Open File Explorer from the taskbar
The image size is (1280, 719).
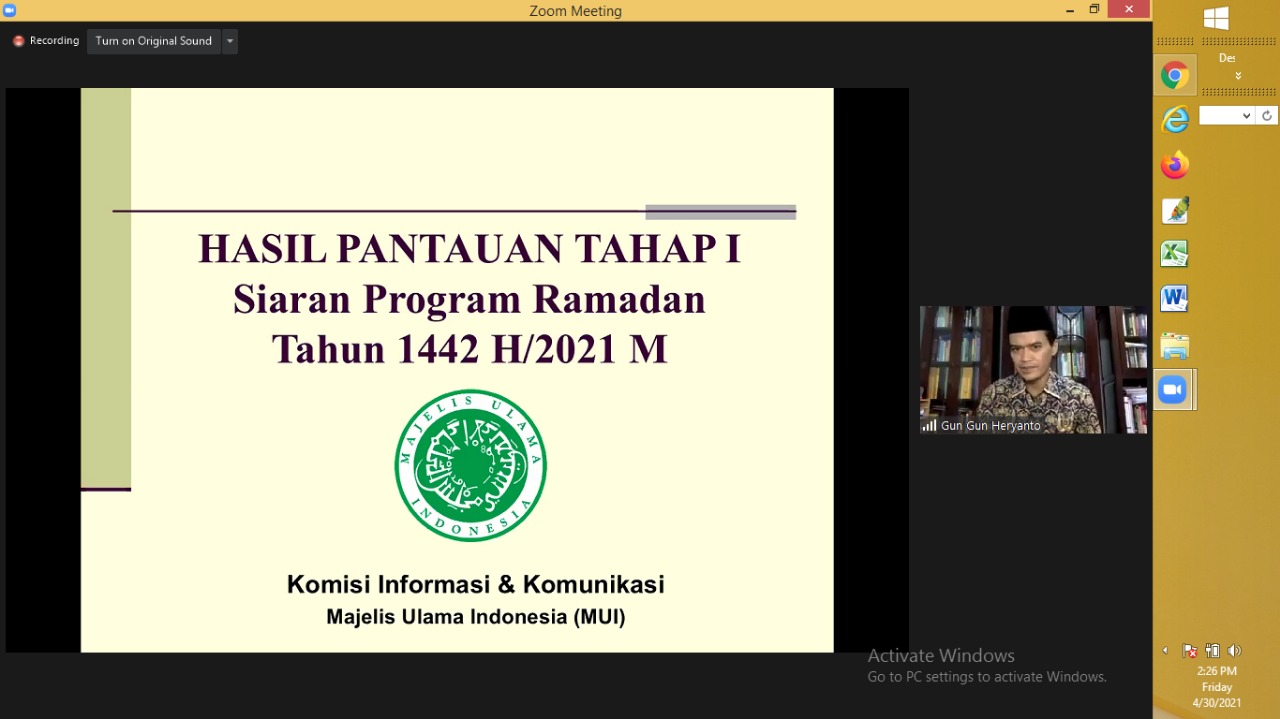coord(1174,346)
